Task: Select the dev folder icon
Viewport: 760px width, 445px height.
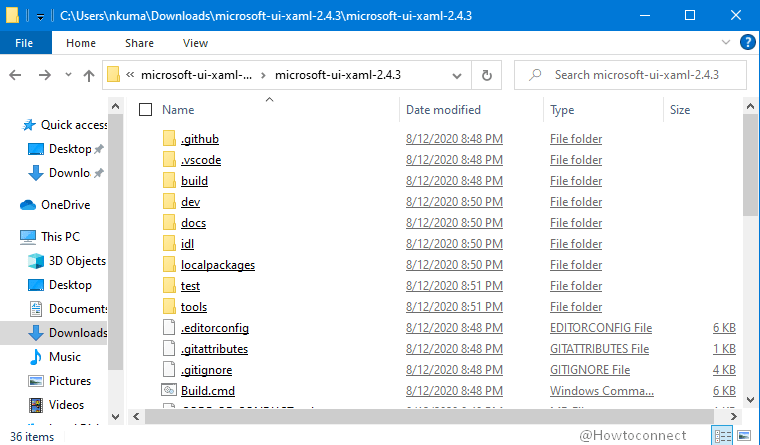Action: pyautogui.click(x=169, y=202)
